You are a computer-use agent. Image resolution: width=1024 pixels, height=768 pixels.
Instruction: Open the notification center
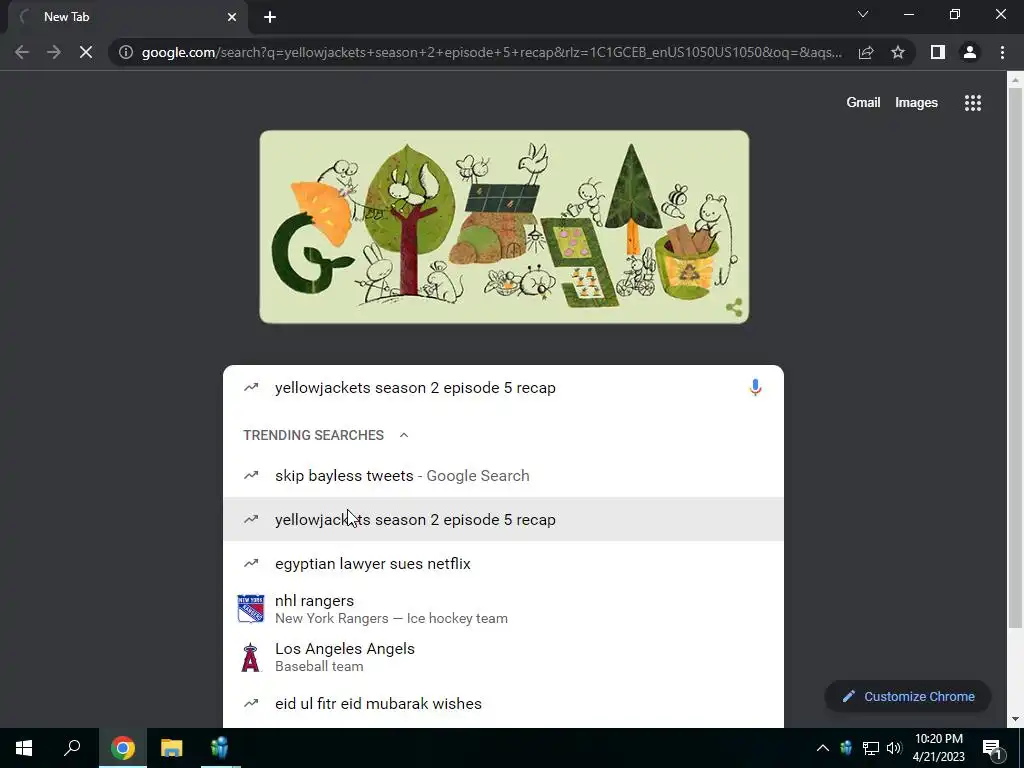(992, 748)
